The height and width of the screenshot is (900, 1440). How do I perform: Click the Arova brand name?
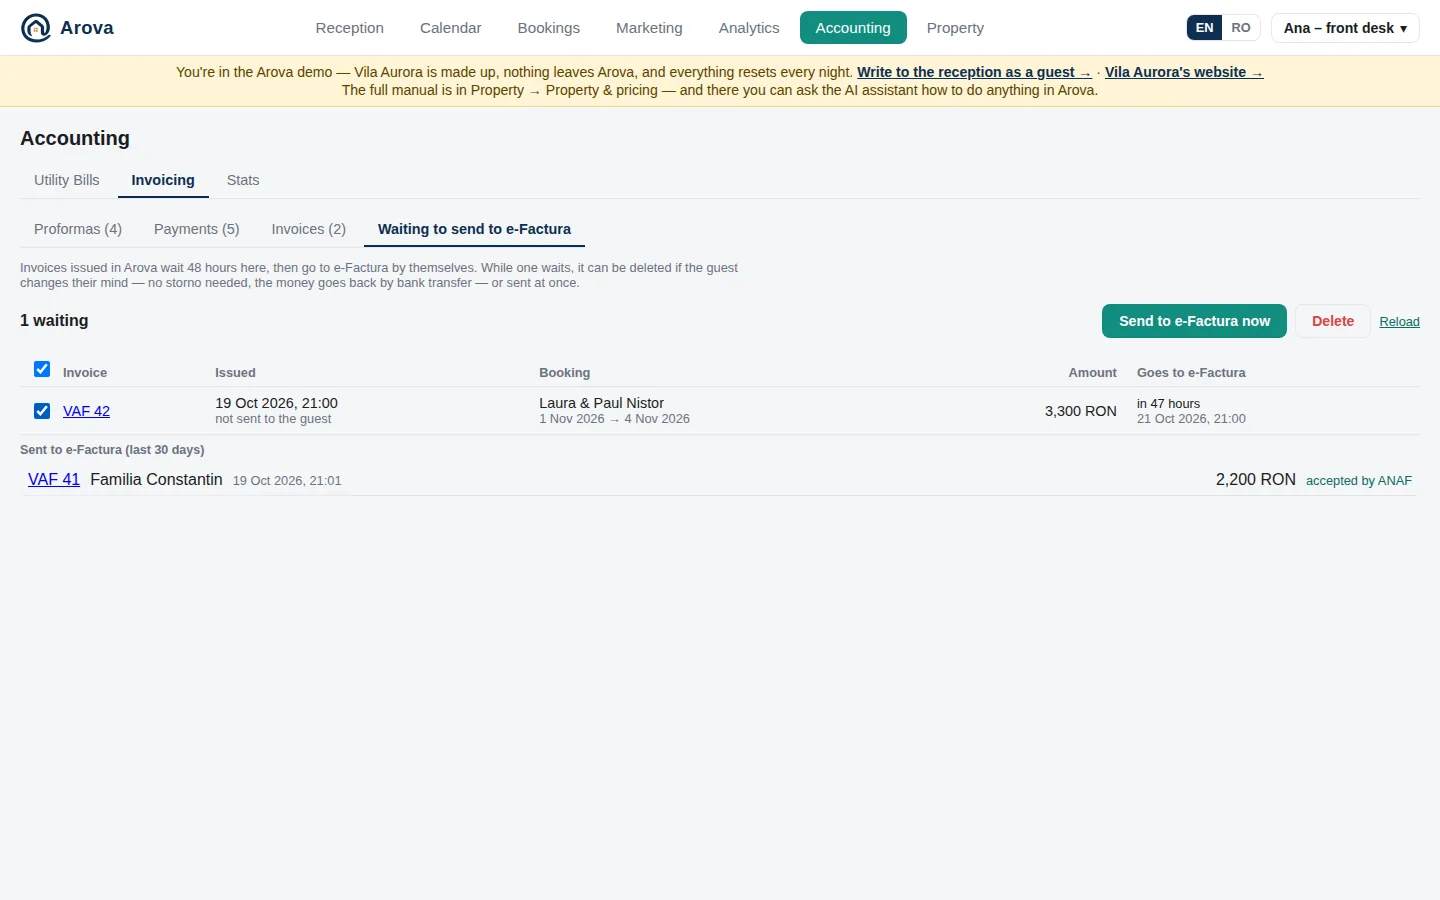87,28
